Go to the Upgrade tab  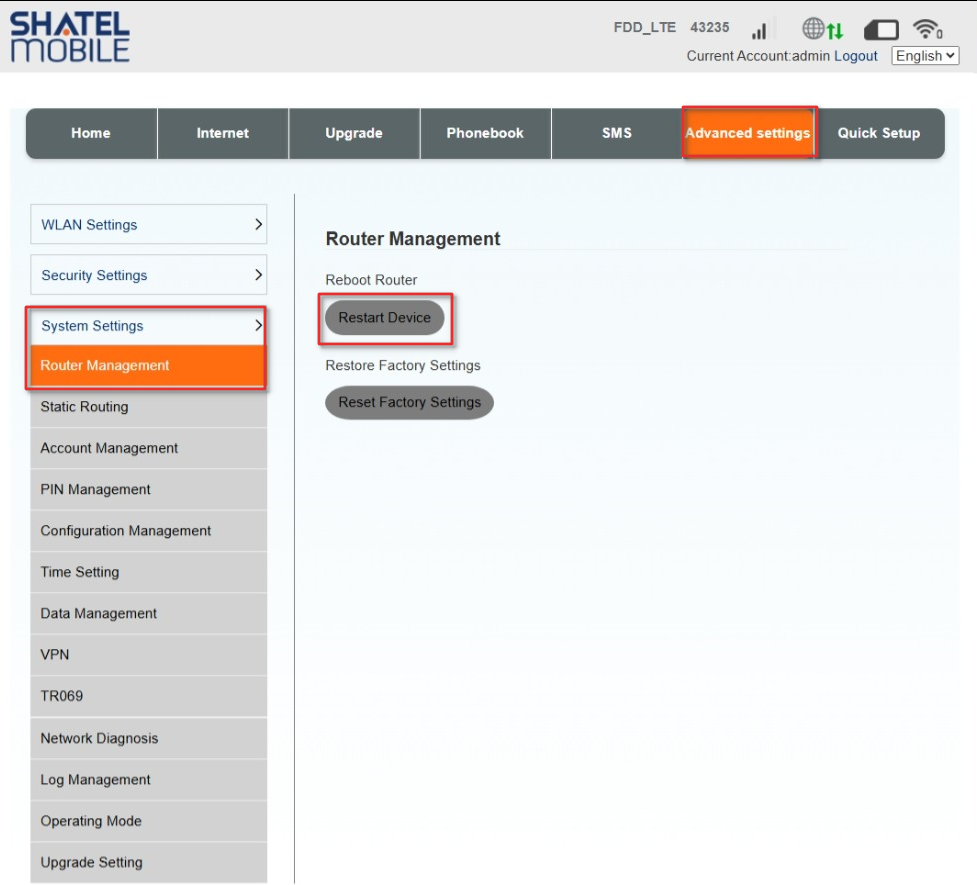coord(354,133)
